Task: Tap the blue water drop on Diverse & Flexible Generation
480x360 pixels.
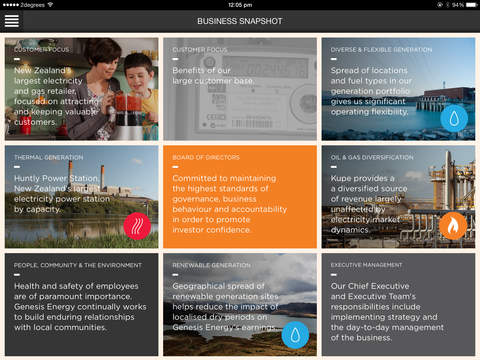Action: click(x=454, y=118)
